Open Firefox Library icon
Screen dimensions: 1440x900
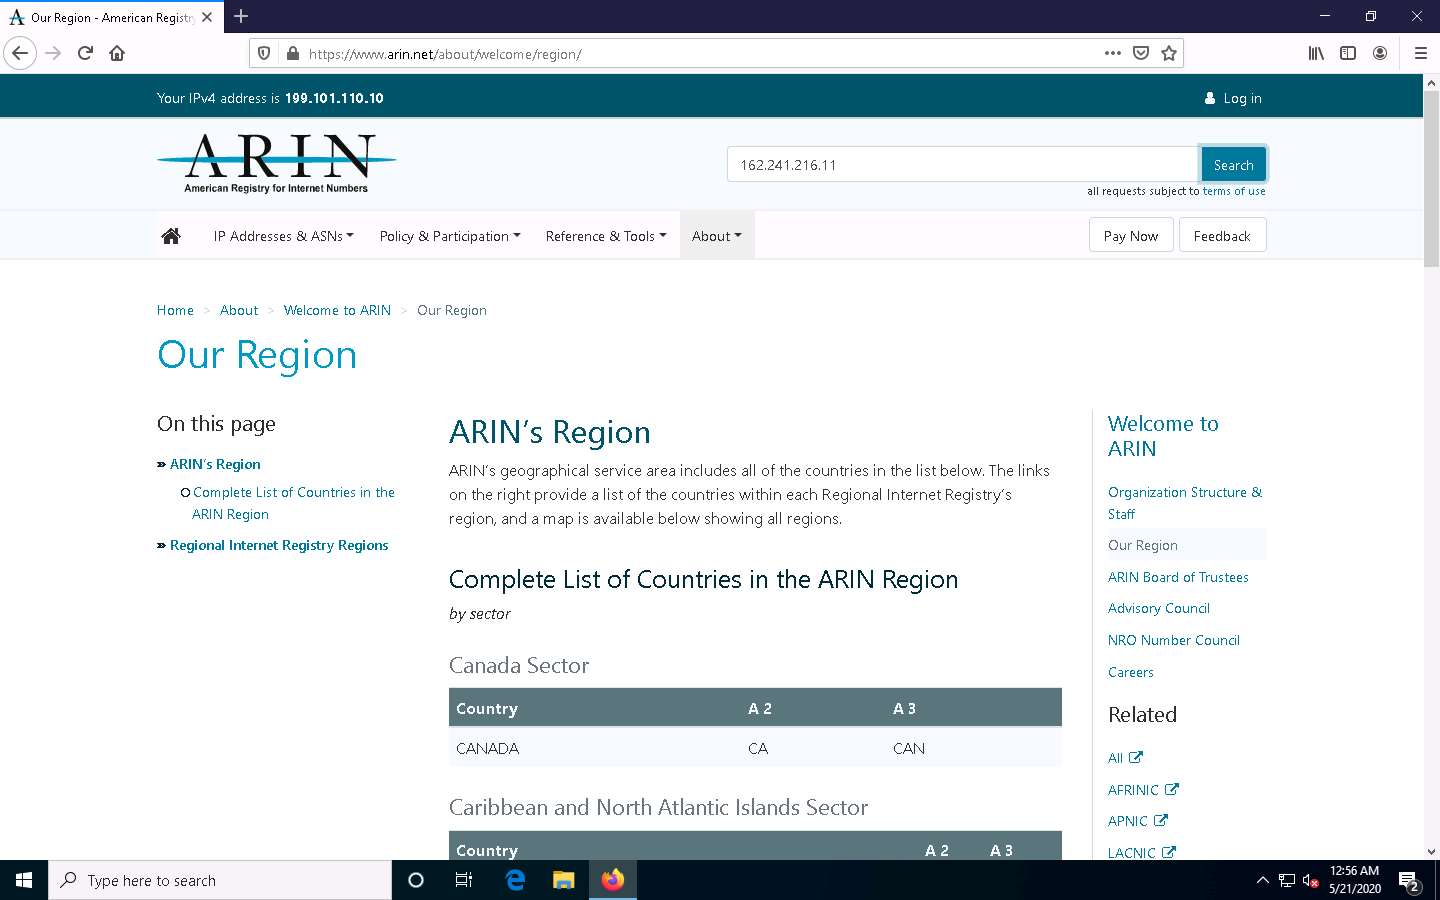[x=1316, y=53]
